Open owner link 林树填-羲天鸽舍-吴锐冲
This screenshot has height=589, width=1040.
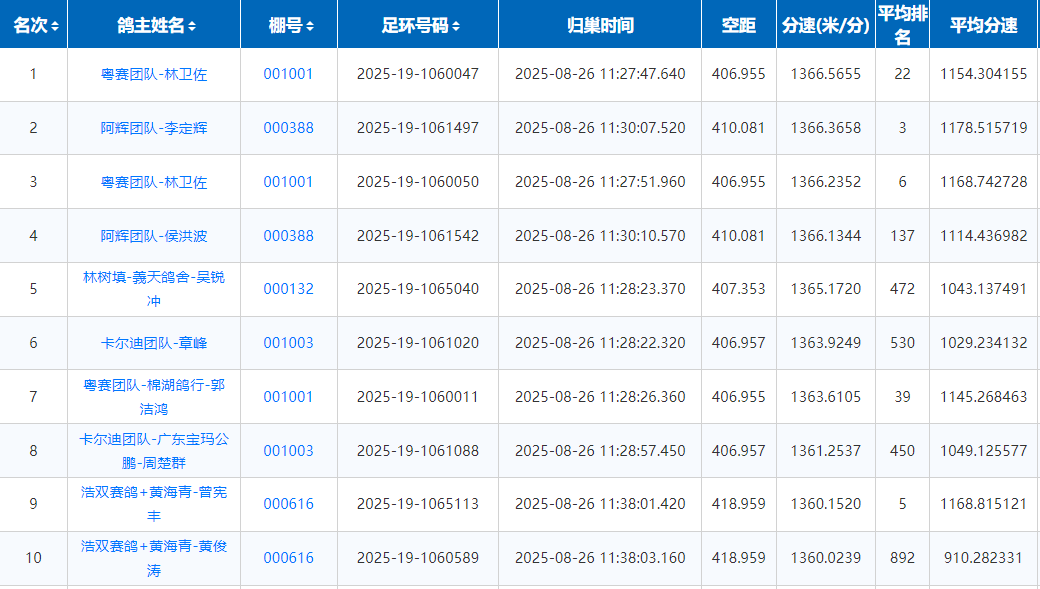(x=154, y=289)
